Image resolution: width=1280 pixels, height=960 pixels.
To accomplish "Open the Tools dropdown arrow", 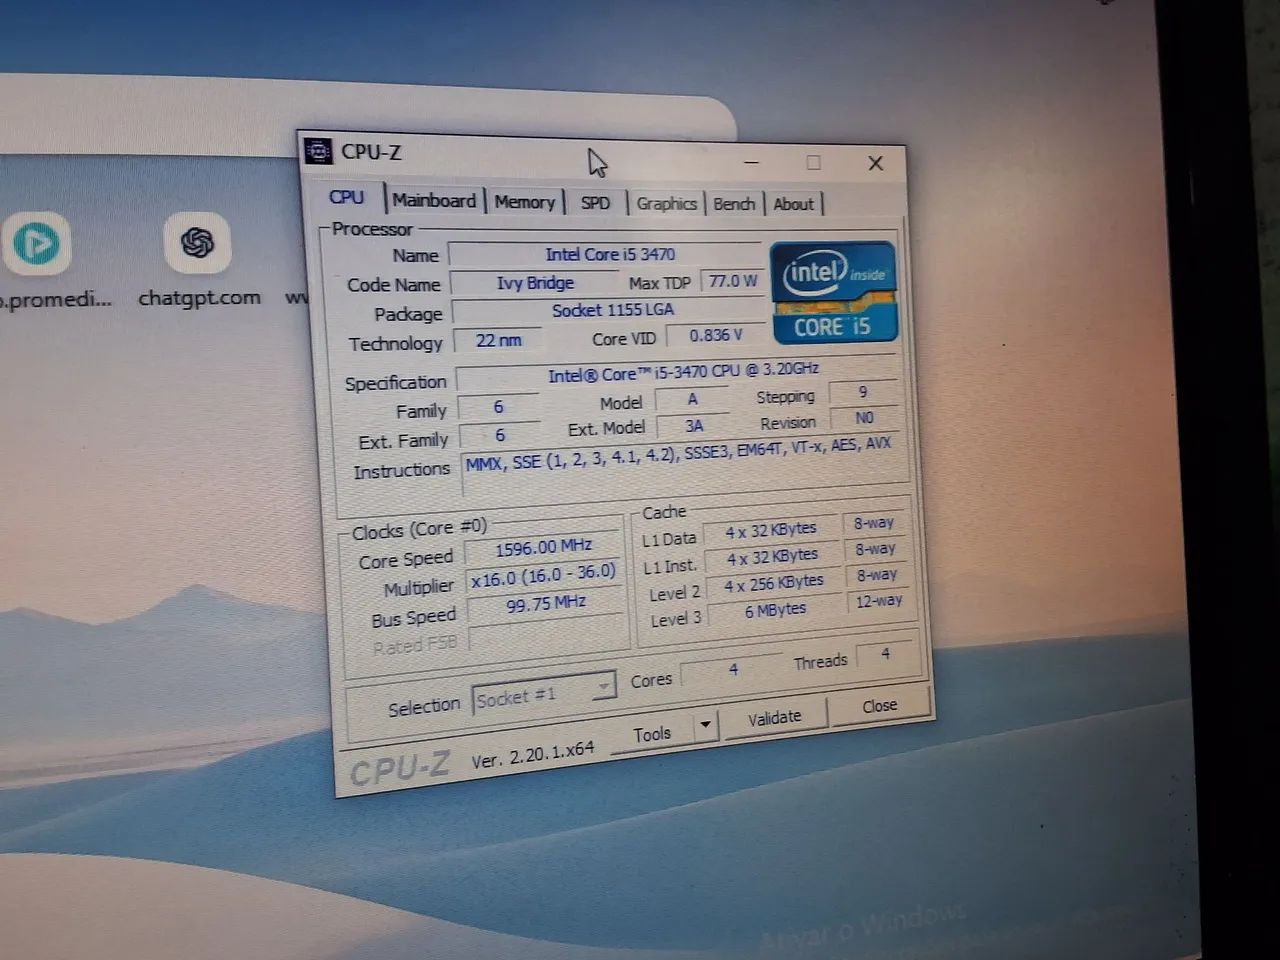I will pos(705,723).
